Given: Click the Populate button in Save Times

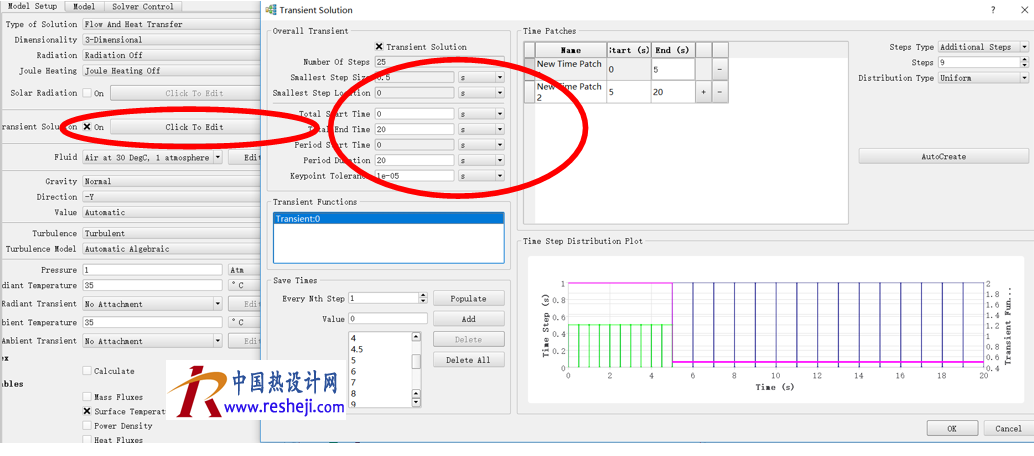Looking at the screenshot, I should (x=468, y=299).
